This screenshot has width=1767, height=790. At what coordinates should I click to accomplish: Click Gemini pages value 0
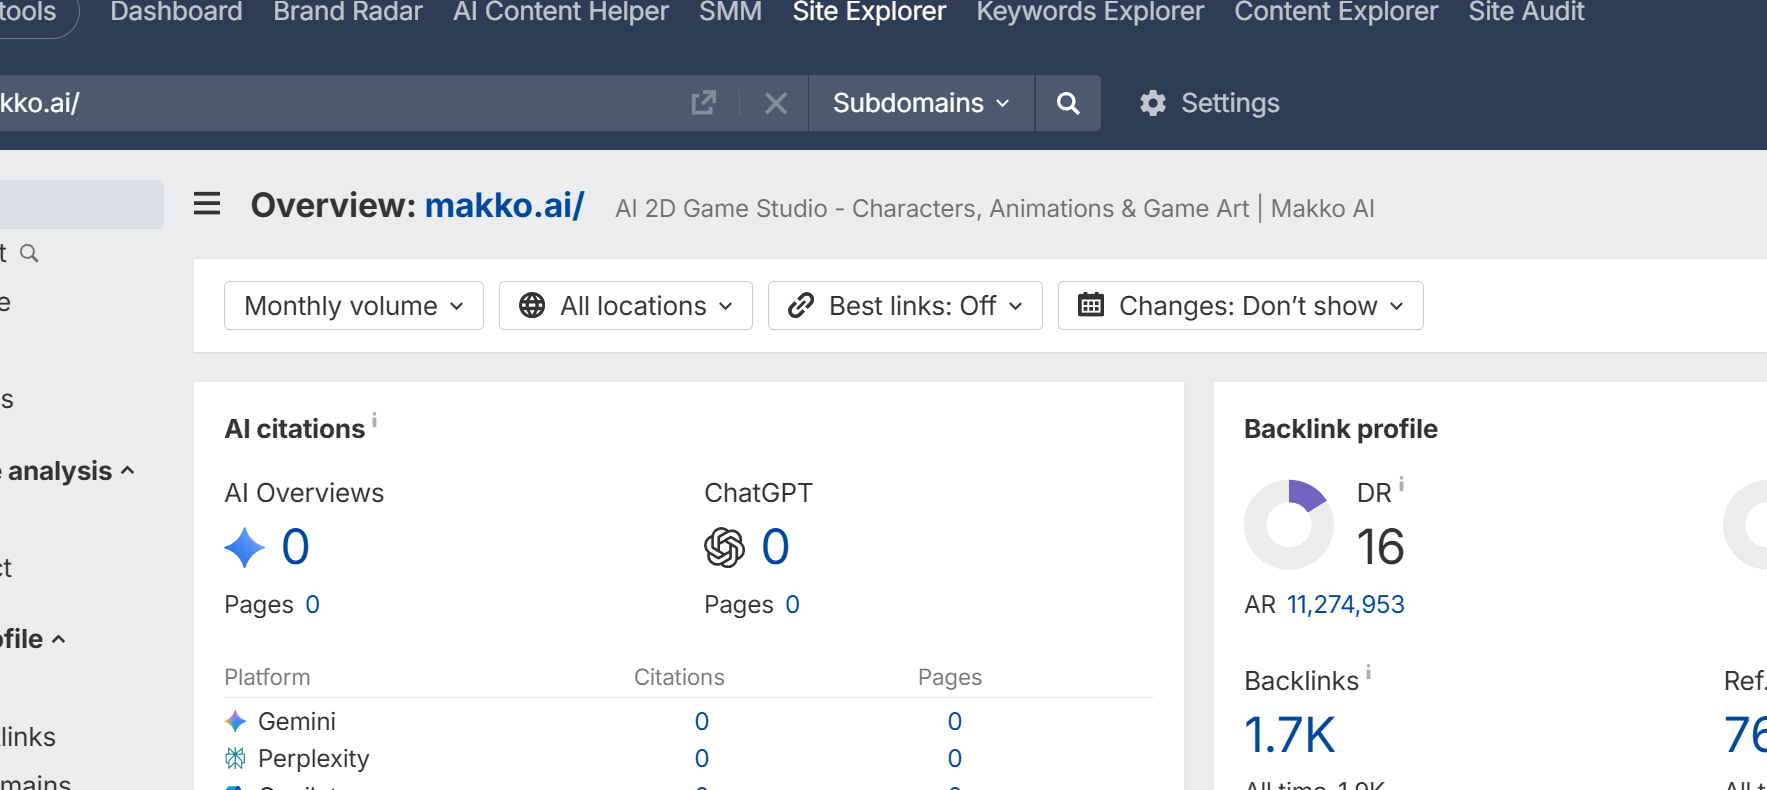tap(955, 721)
